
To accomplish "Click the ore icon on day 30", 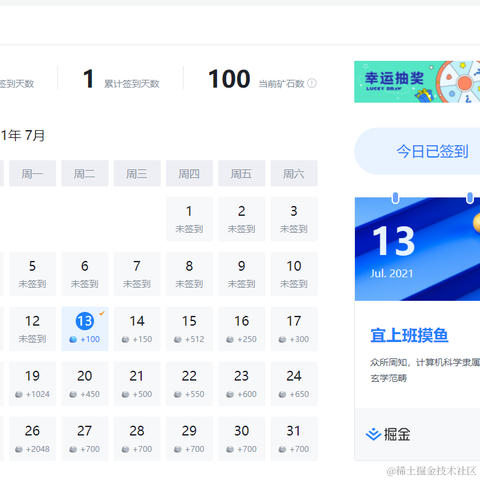I will [x=230, y=449].
